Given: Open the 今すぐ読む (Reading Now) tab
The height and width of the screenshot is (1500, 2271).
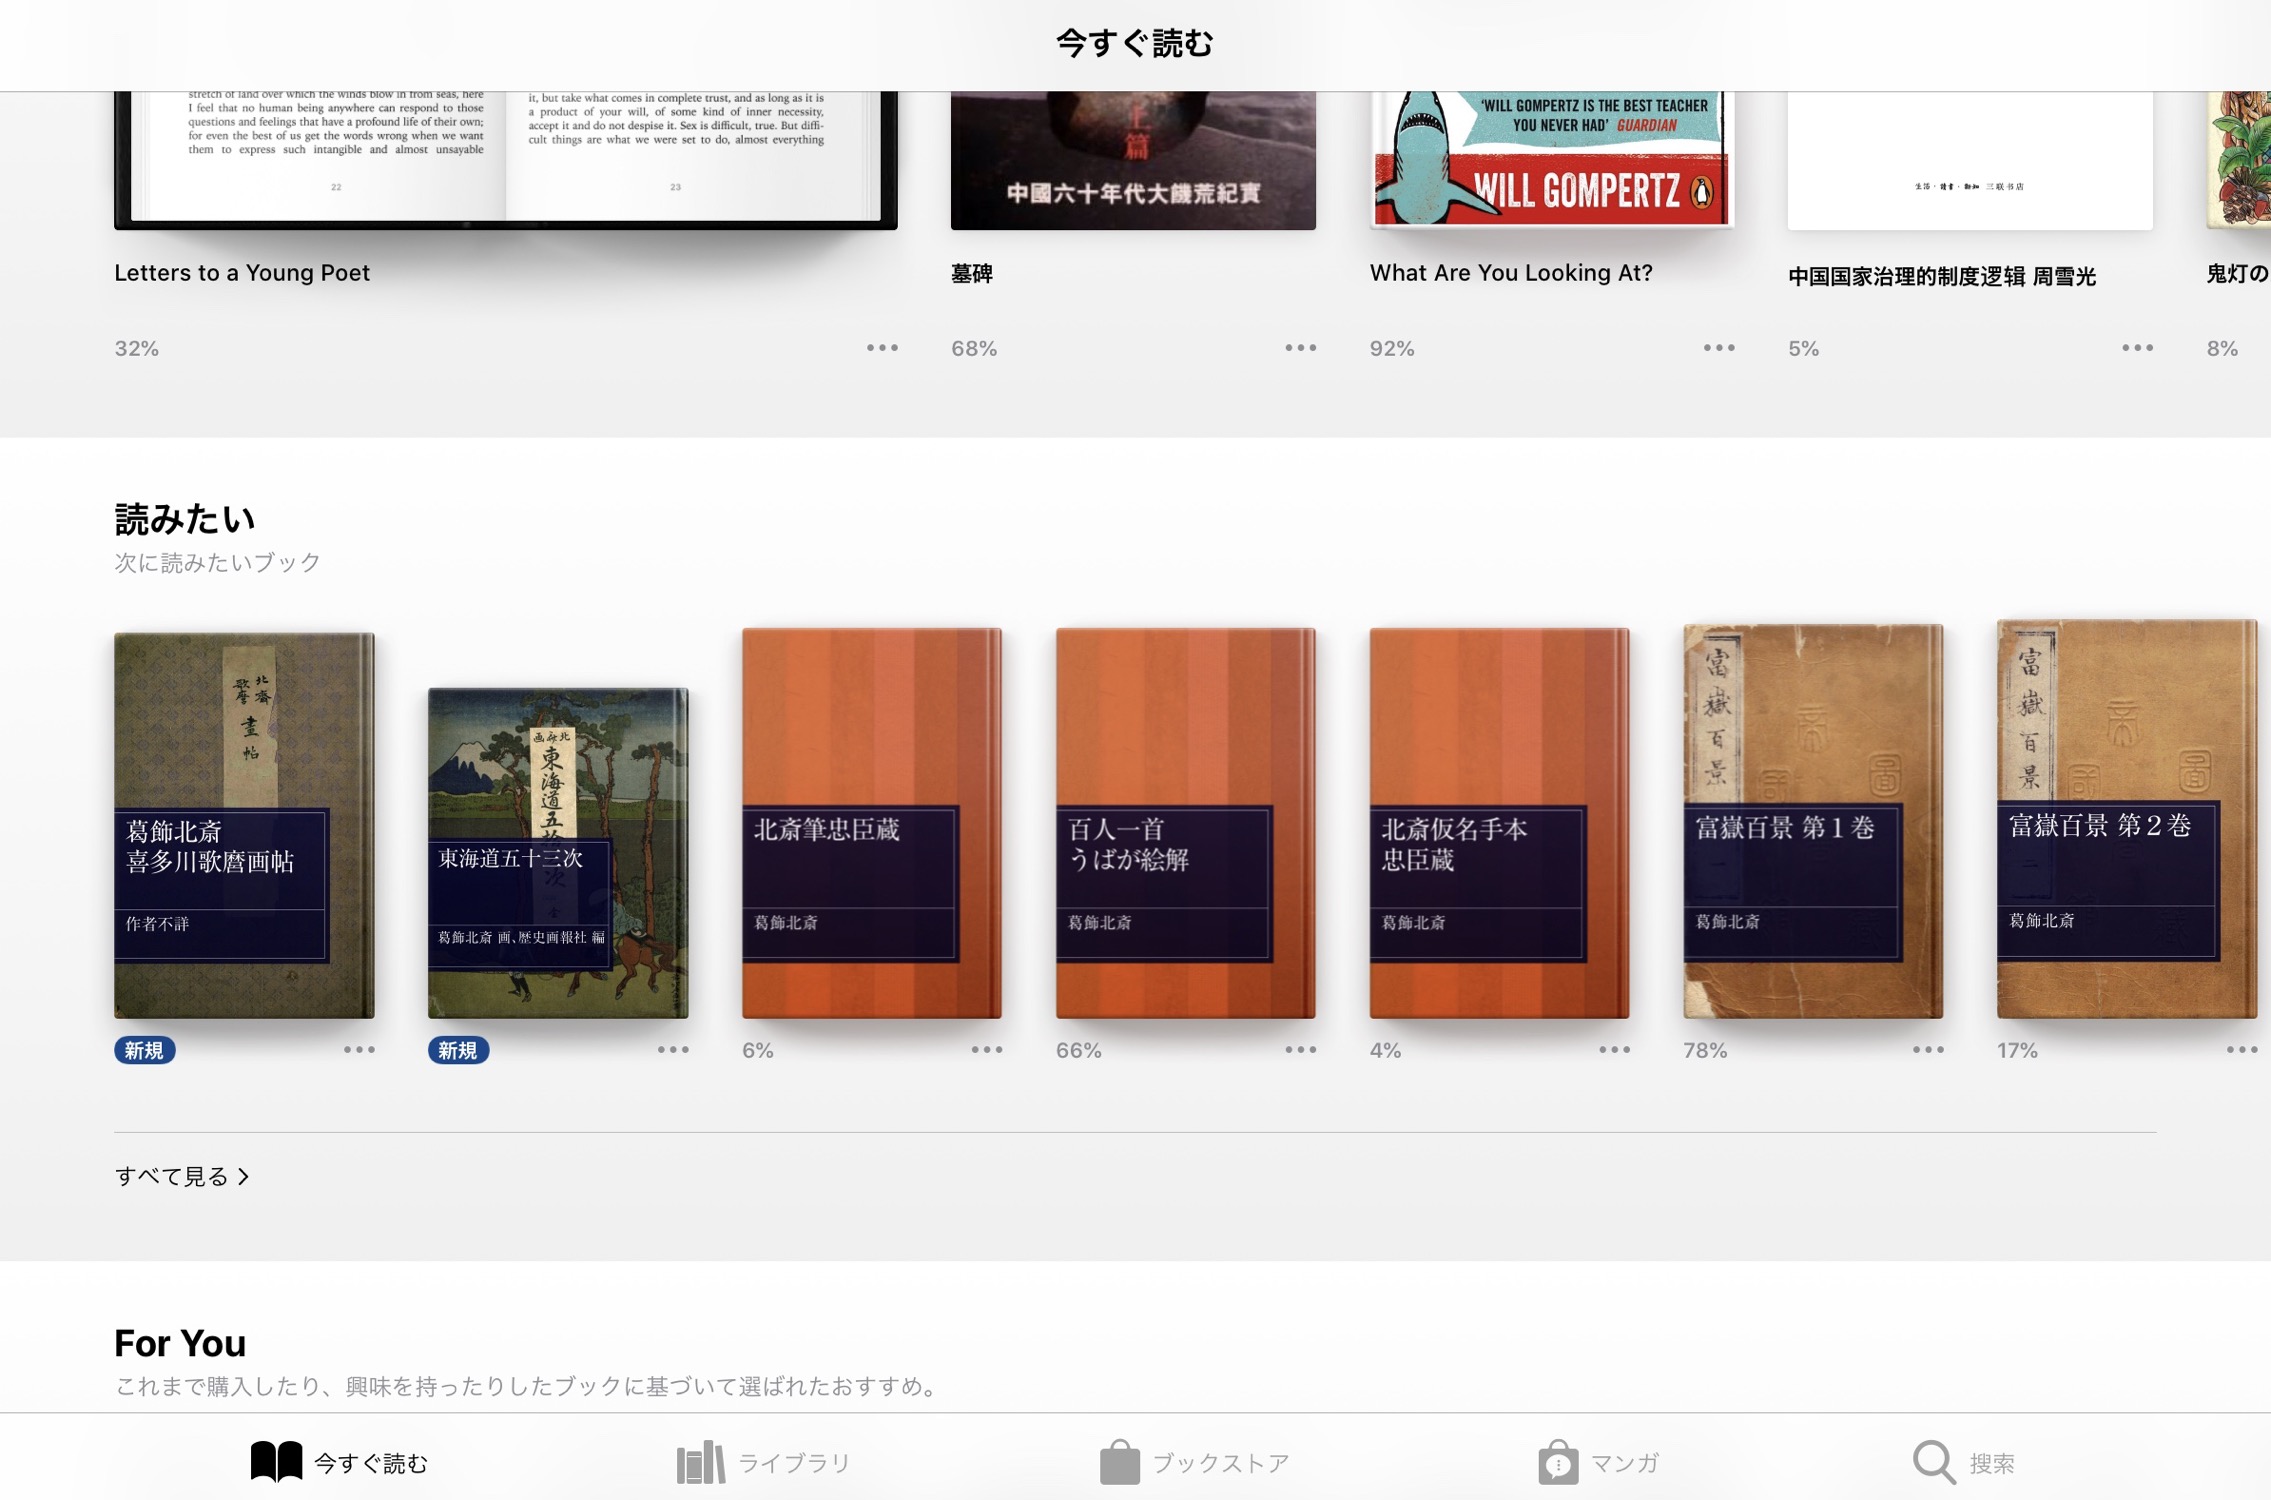Looking at the screenshot, I should tap(339, 1462).
